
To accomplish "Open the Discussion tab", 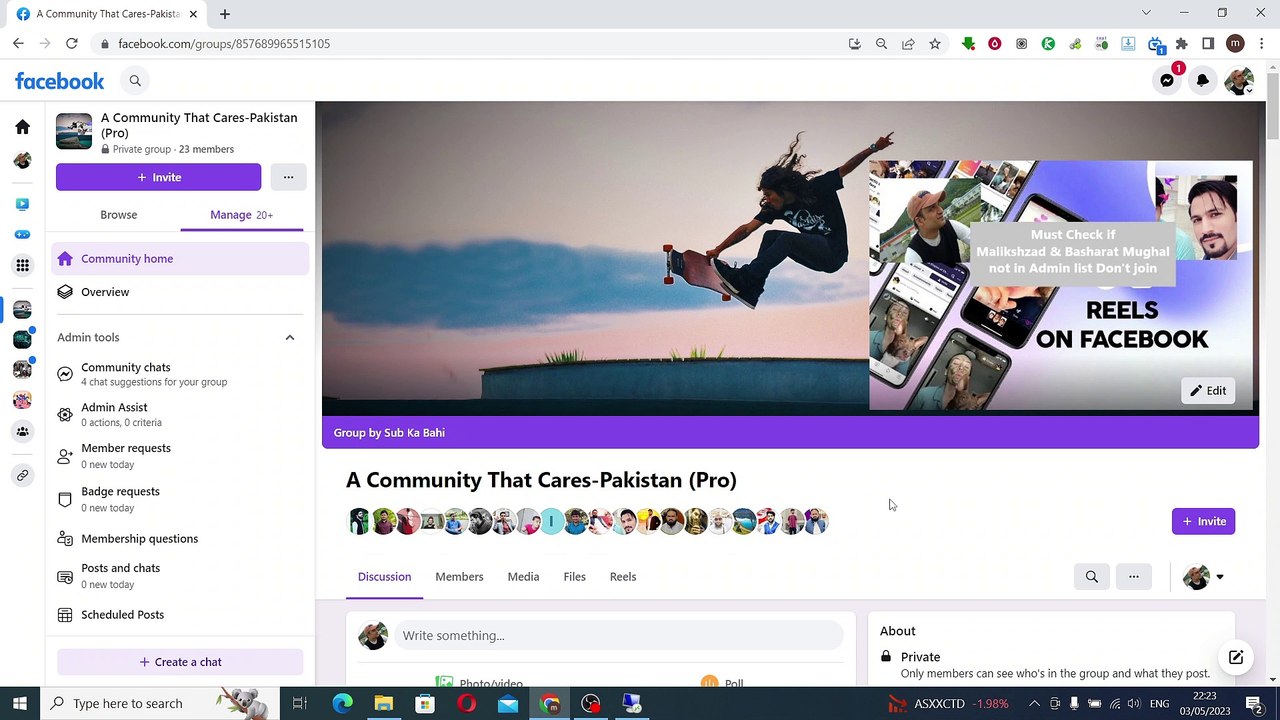I will coord(385,577).
